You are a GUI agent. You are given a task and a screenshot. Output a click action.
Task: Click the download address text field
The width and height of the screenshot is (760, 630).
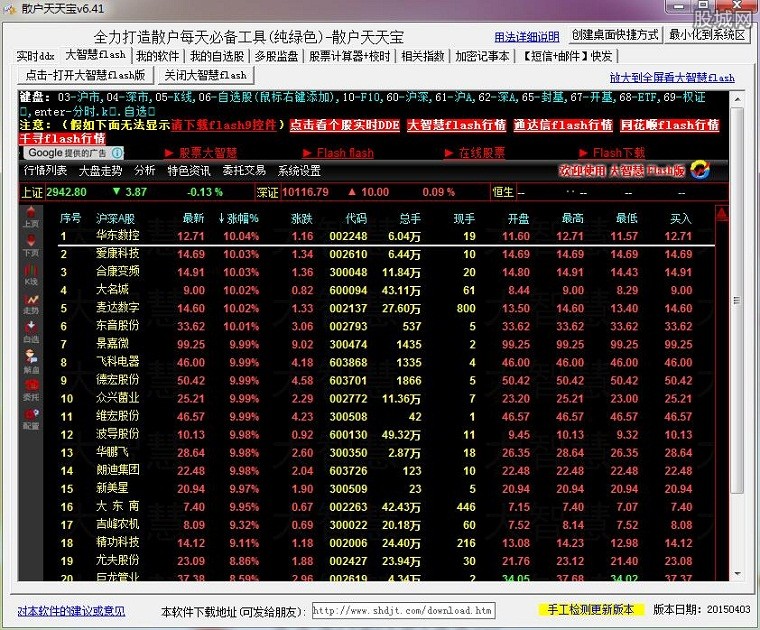pyautogui.click(x=402, y=610)
